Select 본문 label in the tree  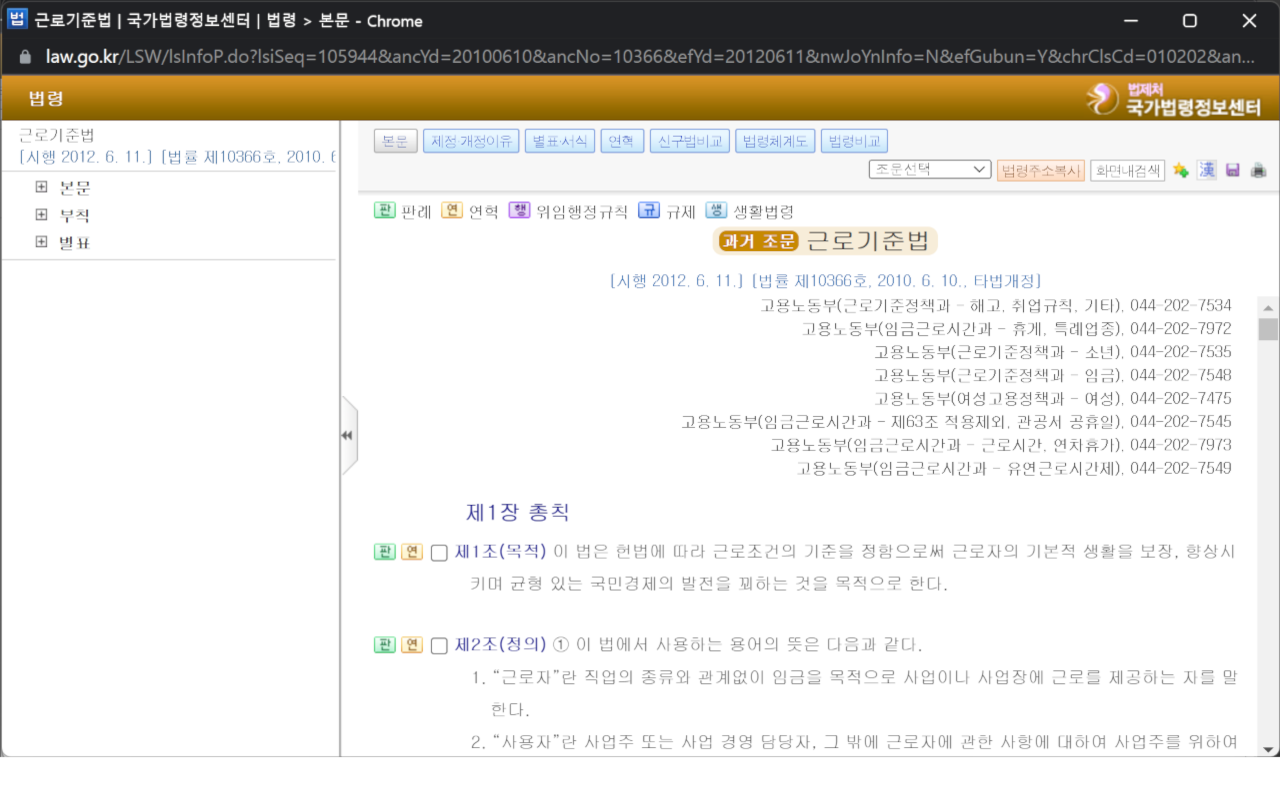(75, 188)
